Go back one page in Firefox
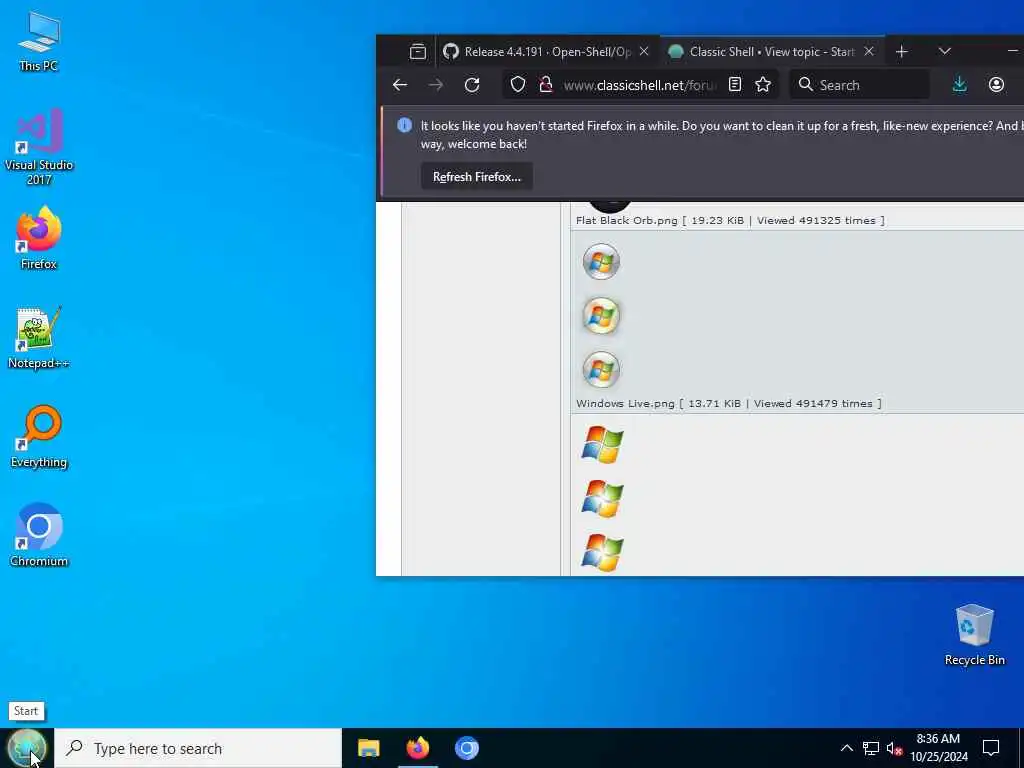This screenshot has width=1024, height=768. point(400,85)
